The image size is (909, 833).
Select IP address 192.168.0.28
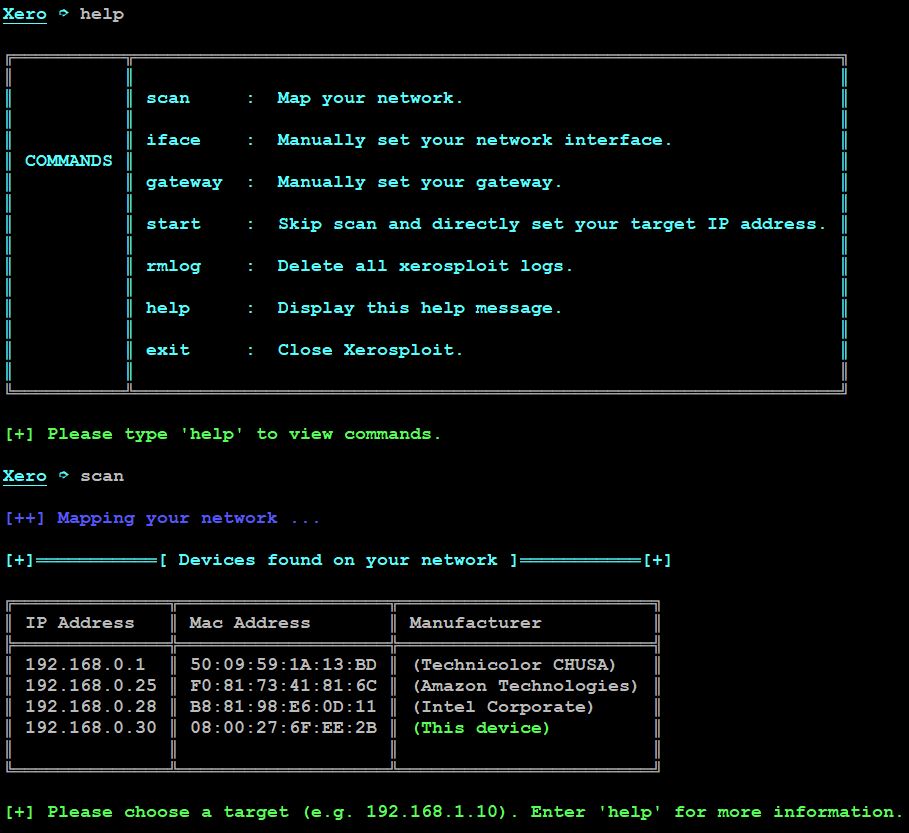point(91,706)
